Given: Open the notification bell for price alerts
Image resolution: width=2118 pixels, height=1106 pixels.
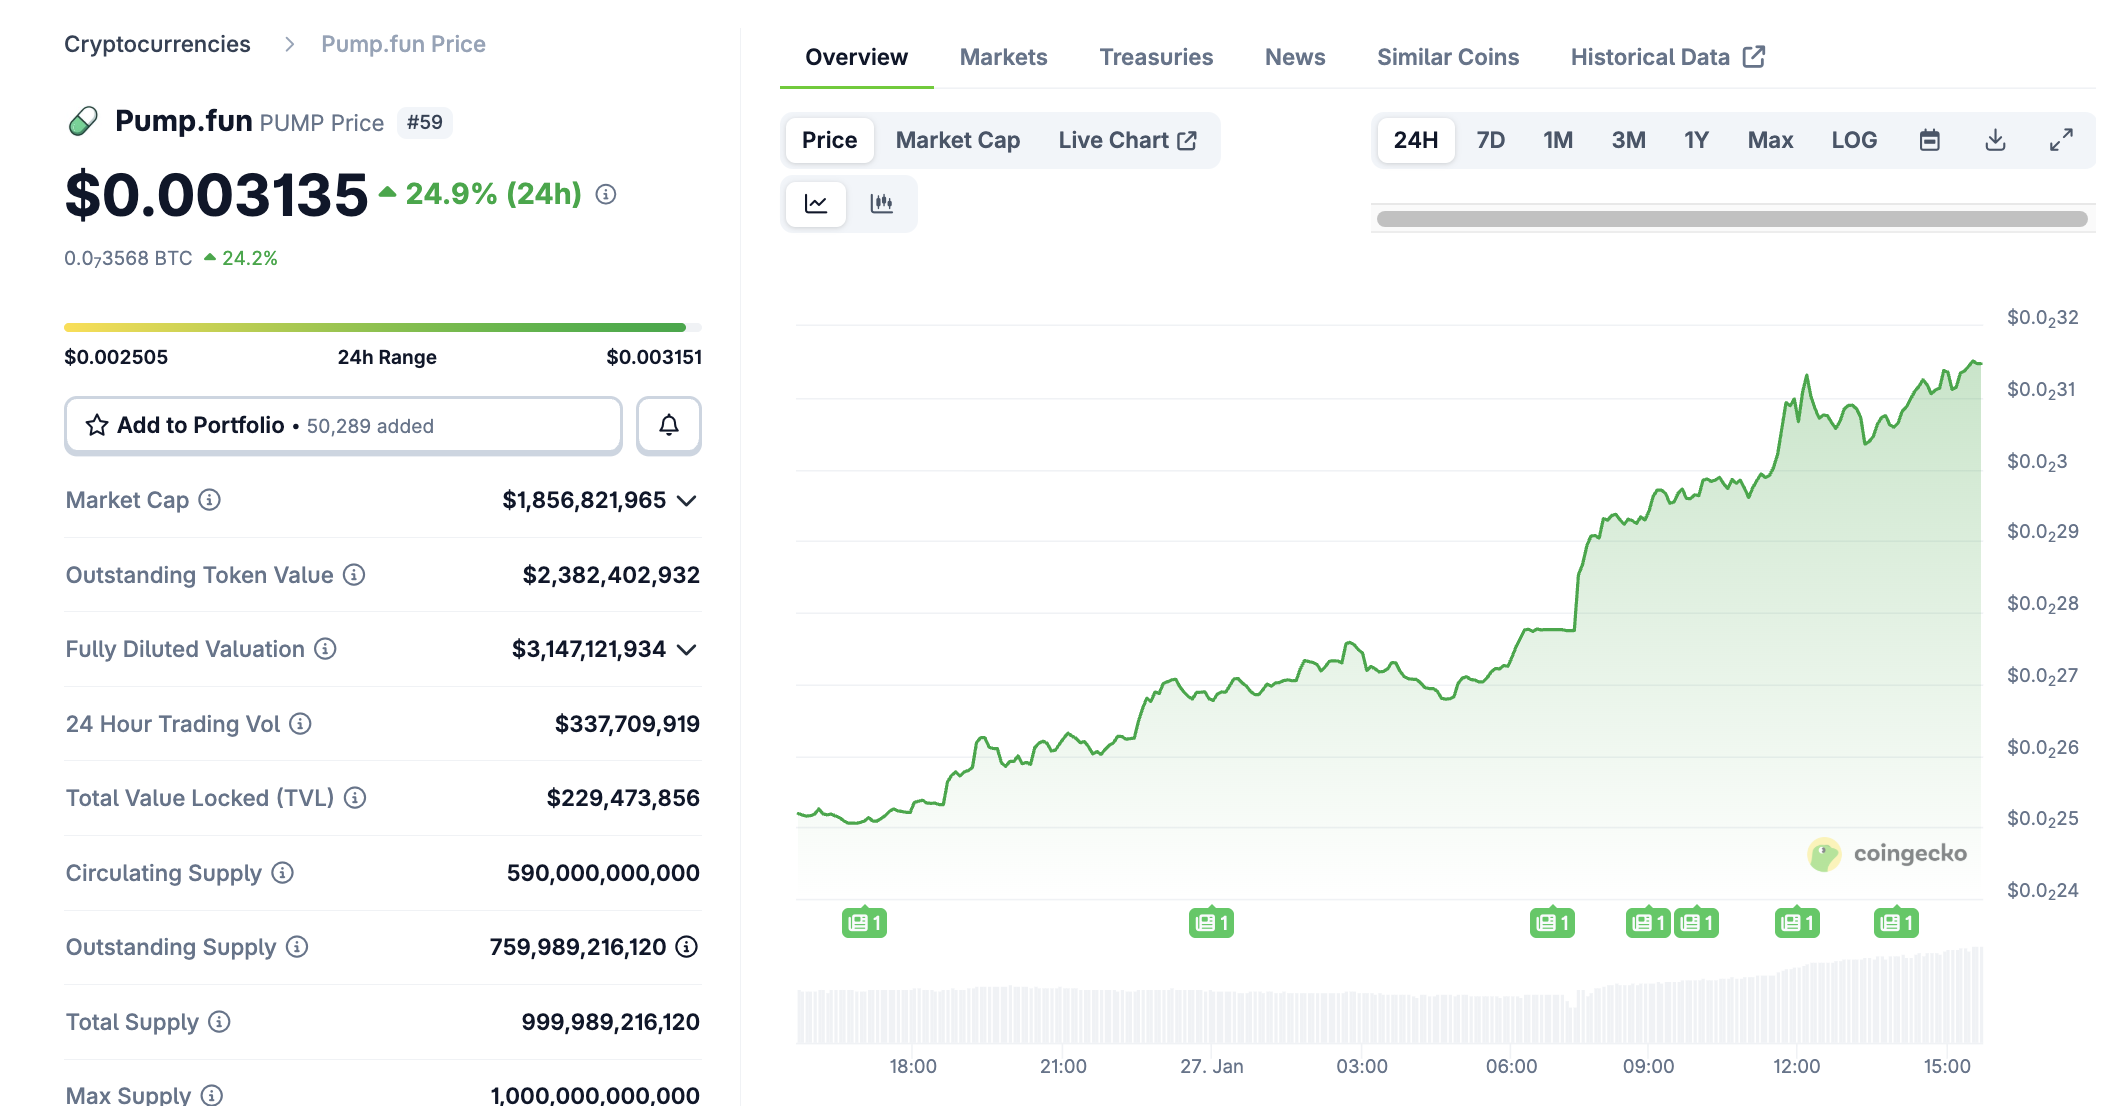Looking at the screenshot, I should (668, 425).
